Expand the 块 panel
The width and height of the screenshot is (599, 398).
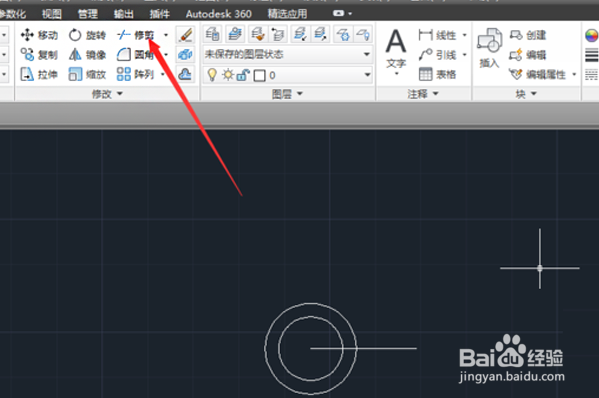[x=526, y=94]
